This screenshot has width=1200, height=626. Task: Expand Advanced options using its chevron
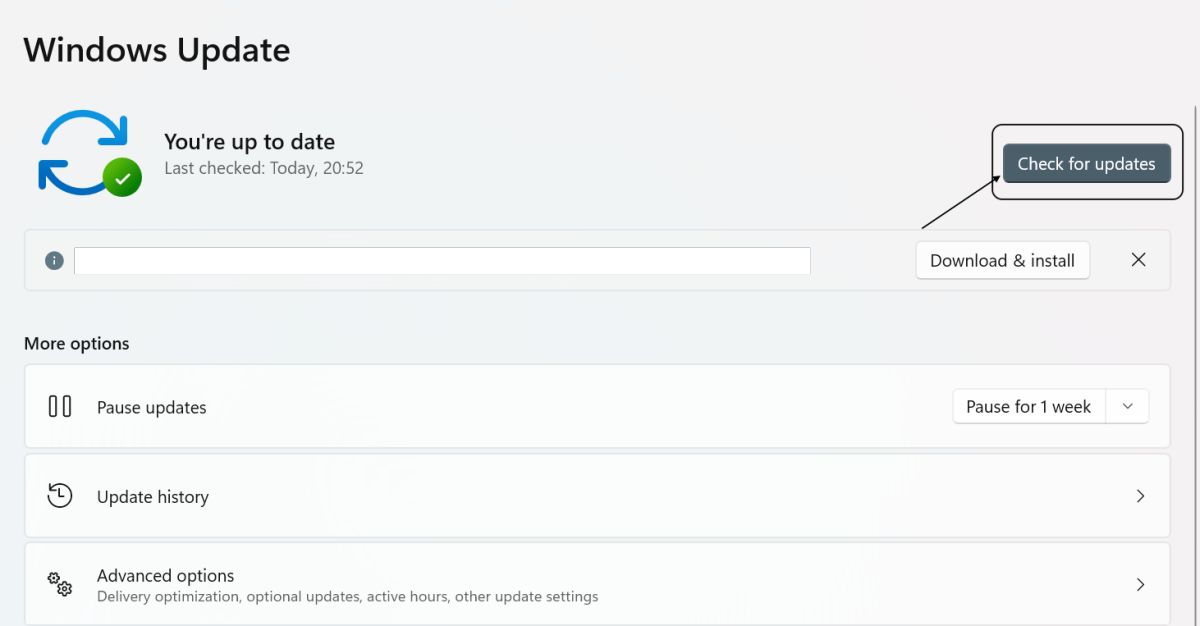(1140, 584)
